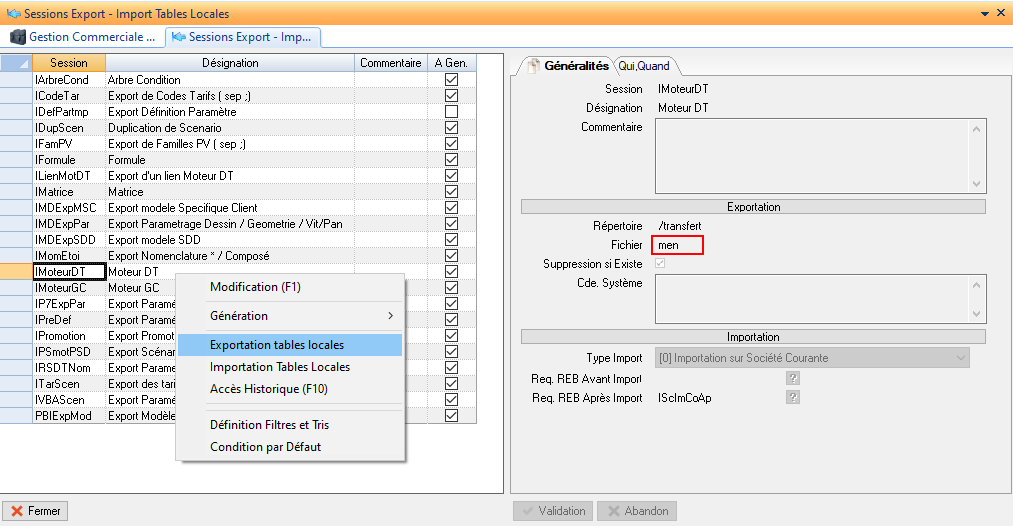This screenshot has width=1013, height=526.
Task: Click the red X icon on Fermer
Action: pos(15,511)
